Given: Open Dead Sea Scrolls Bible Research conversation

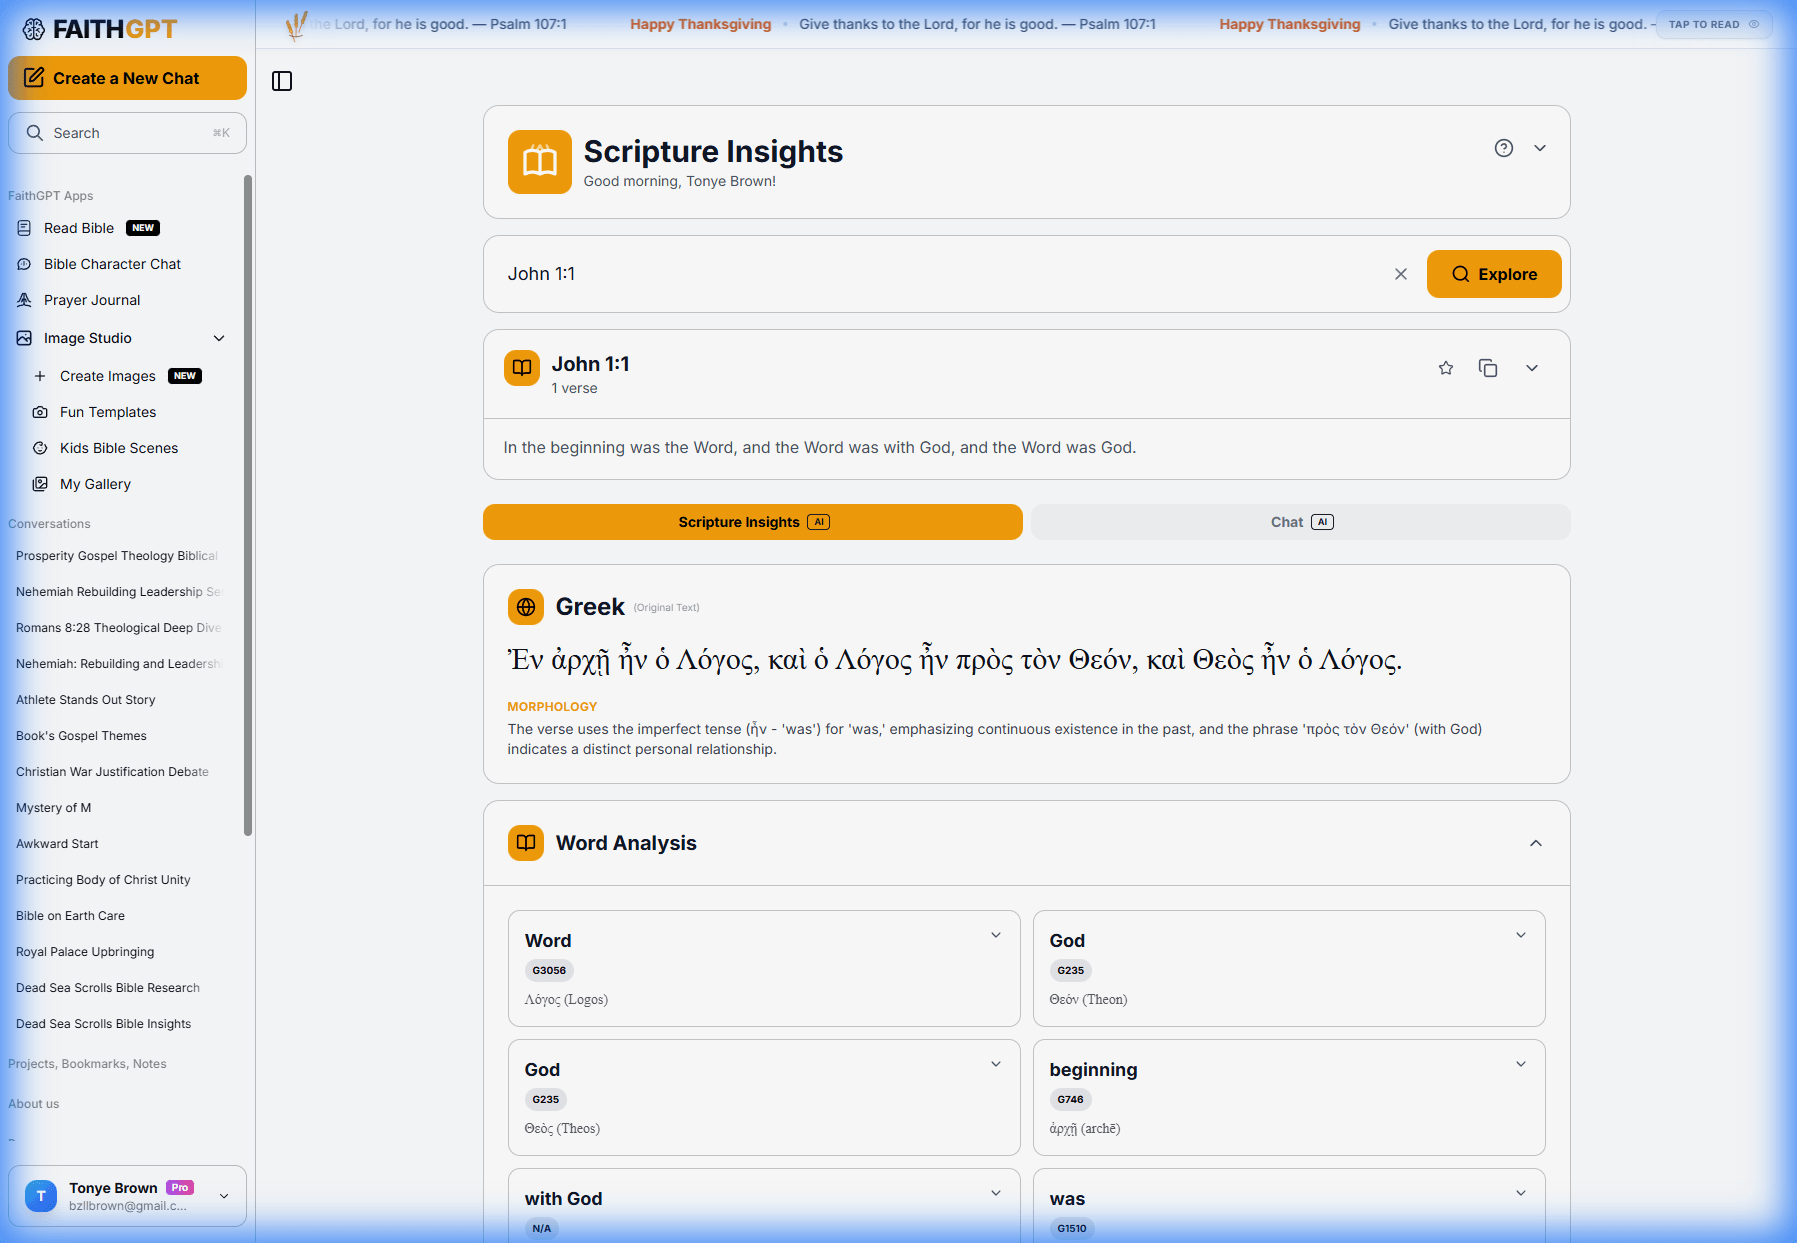Looking at the screenshot, I should coord(108,988).
